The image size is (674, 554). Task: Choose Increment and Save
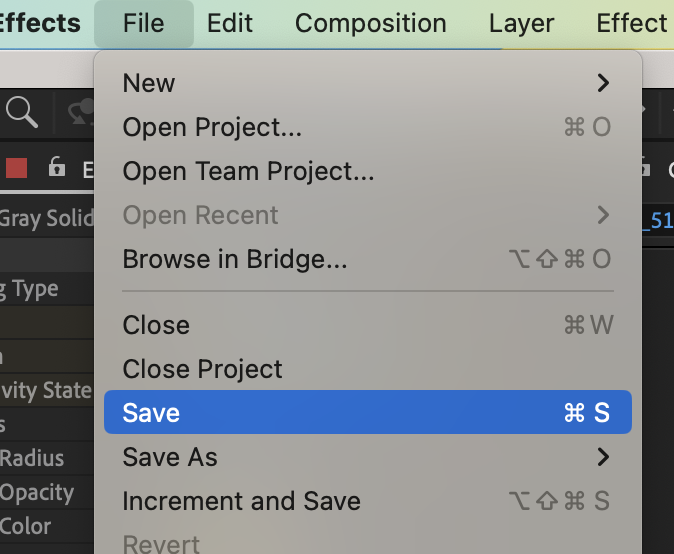click(368, 501)
